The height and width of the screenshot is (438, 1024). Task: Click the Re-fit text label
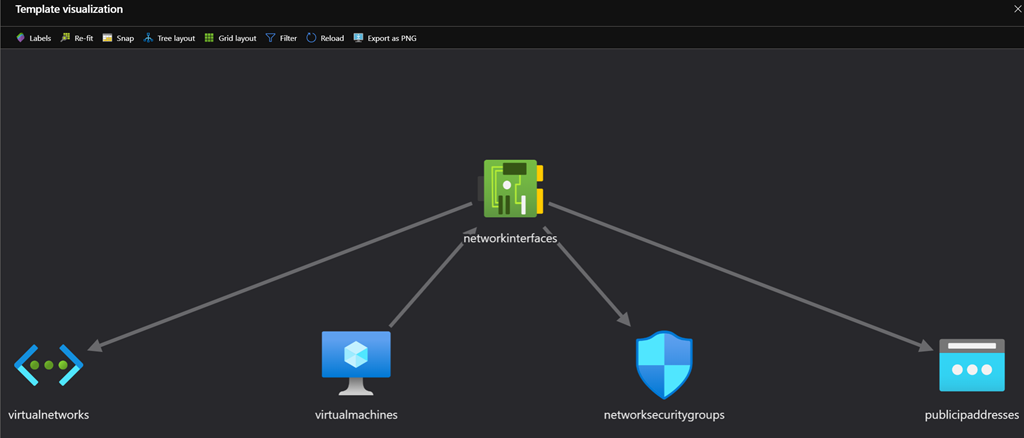84,39
